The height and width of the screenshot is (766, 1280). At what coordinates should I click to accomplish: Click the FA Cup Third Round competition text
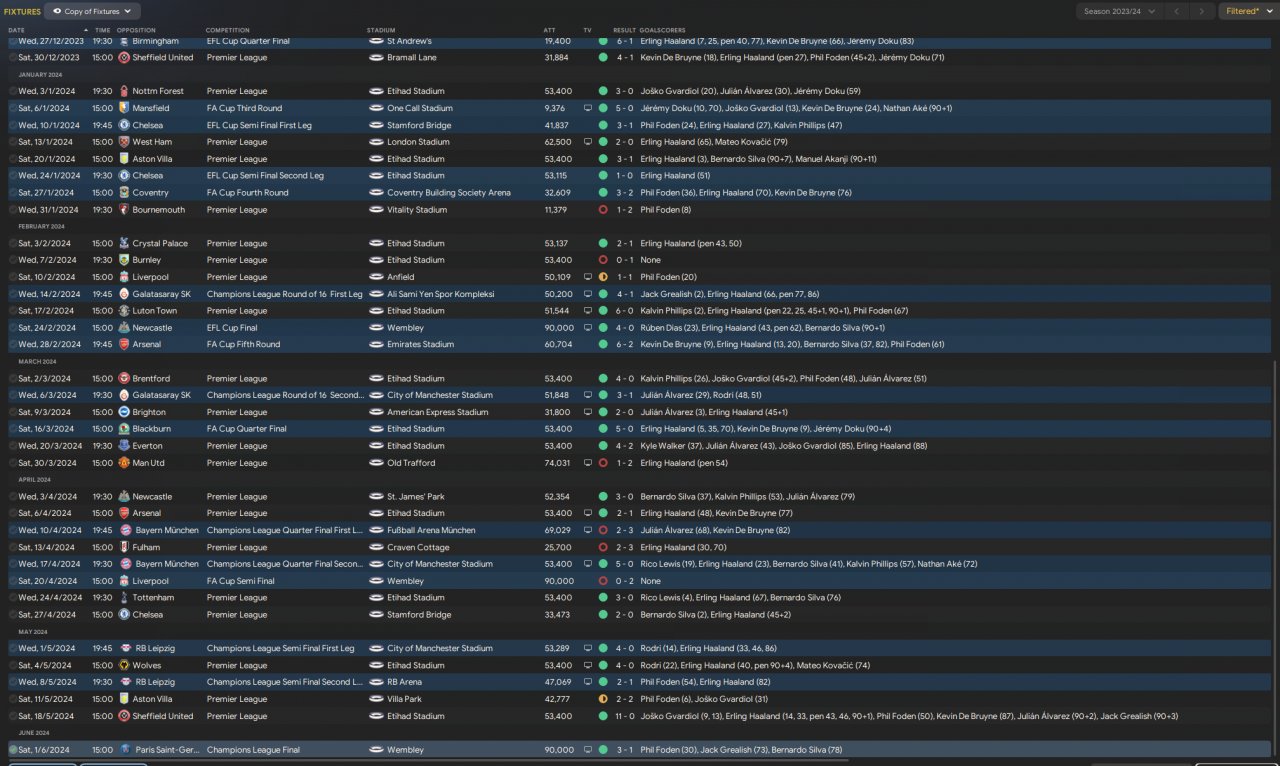click(x=245, y=108)
